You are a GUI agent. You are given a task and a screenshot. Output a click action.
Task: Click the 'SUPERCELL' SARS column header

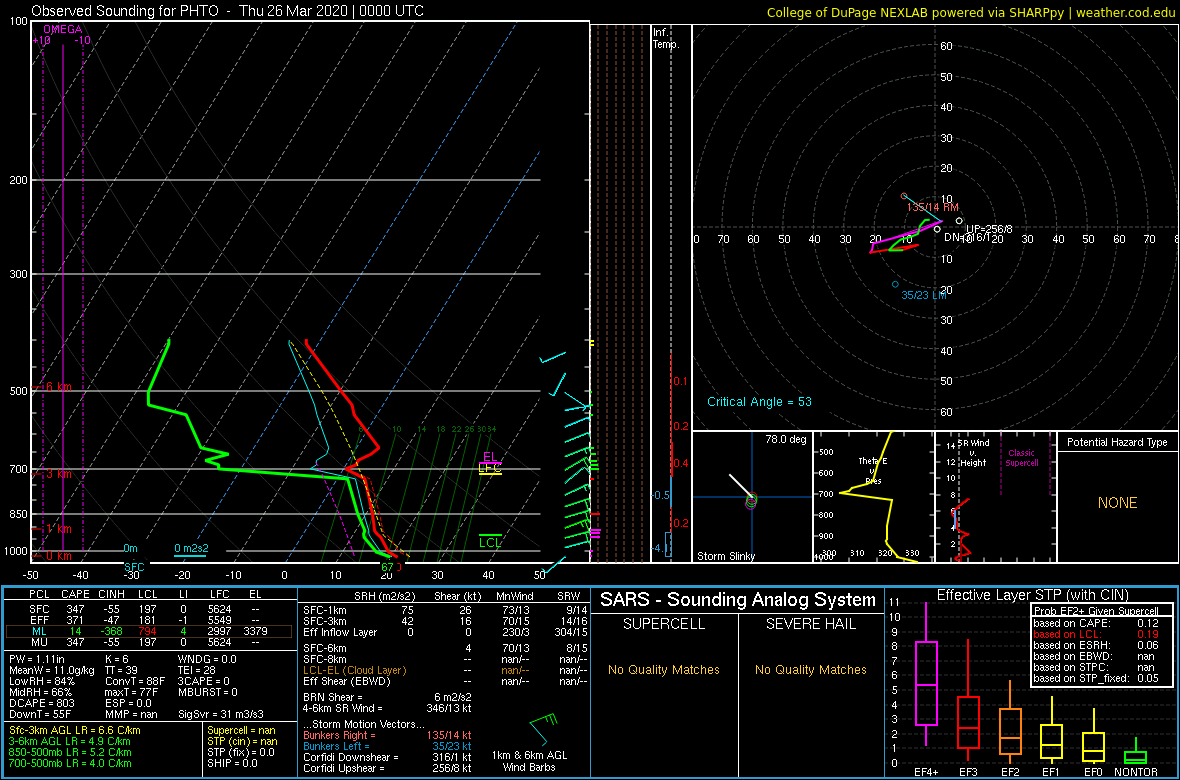[x=664, y=625]
